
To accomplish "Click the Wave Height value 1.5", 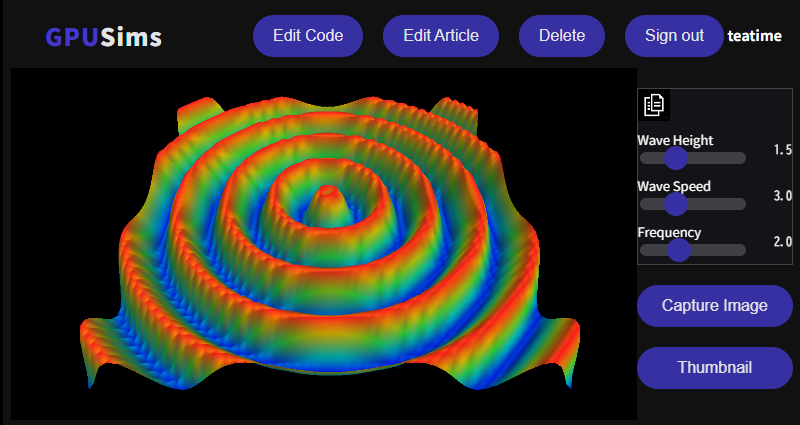I will tap(783, 150).
